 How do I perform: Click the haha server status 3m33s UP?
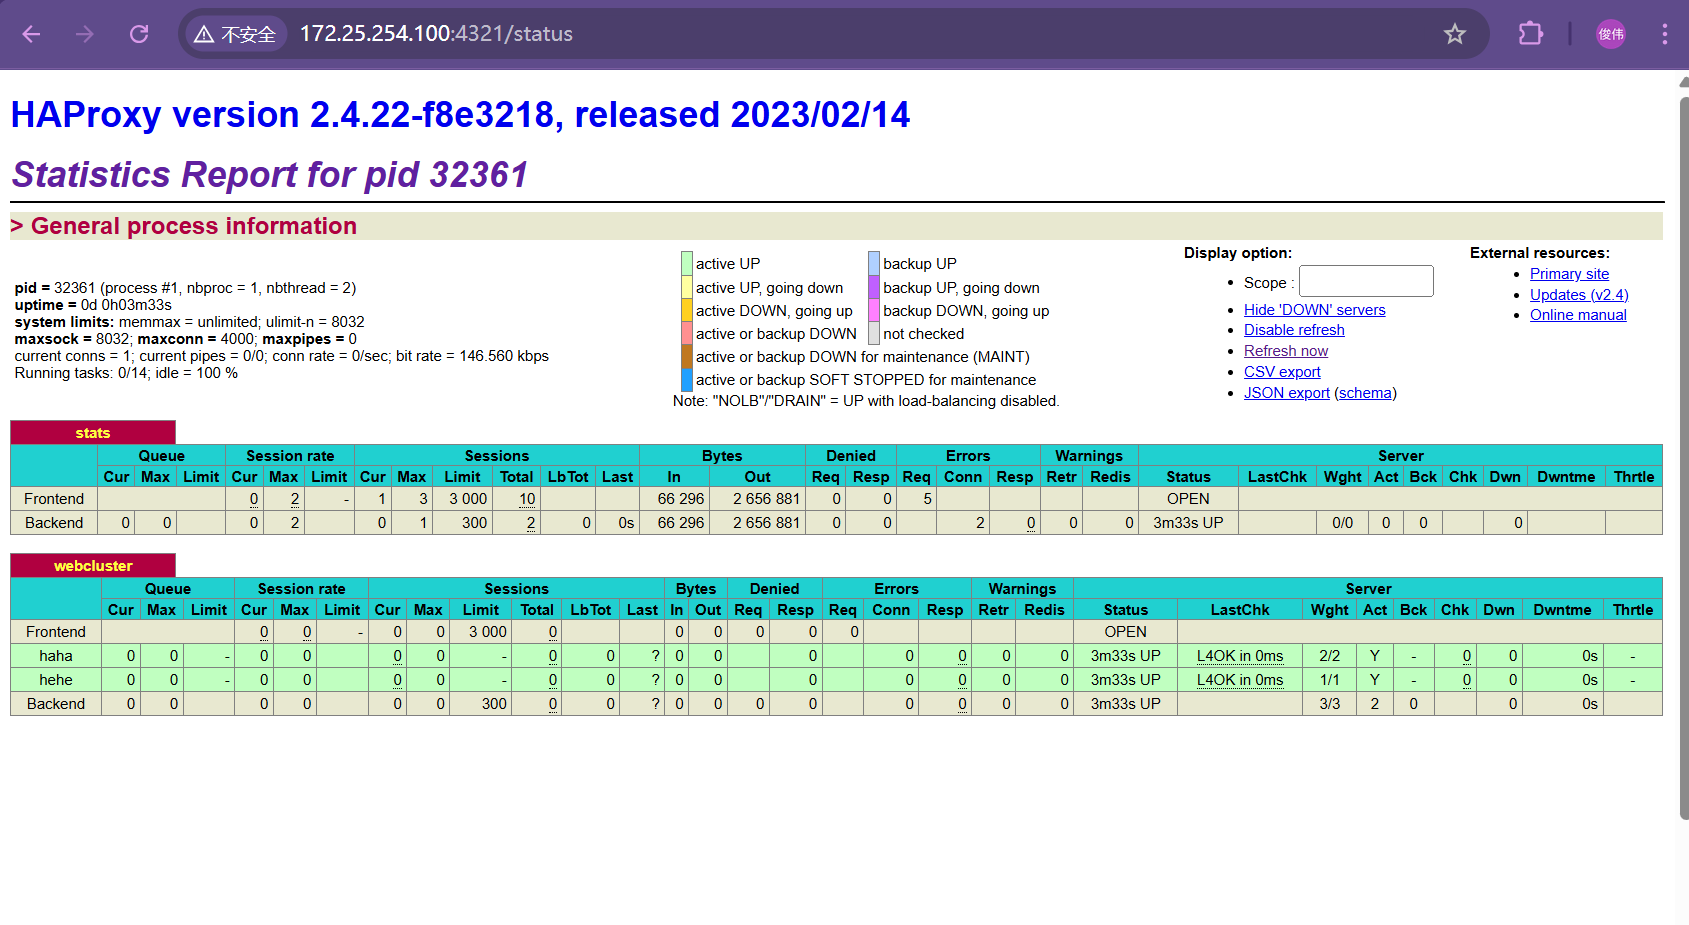click(x=1125, y=656)
